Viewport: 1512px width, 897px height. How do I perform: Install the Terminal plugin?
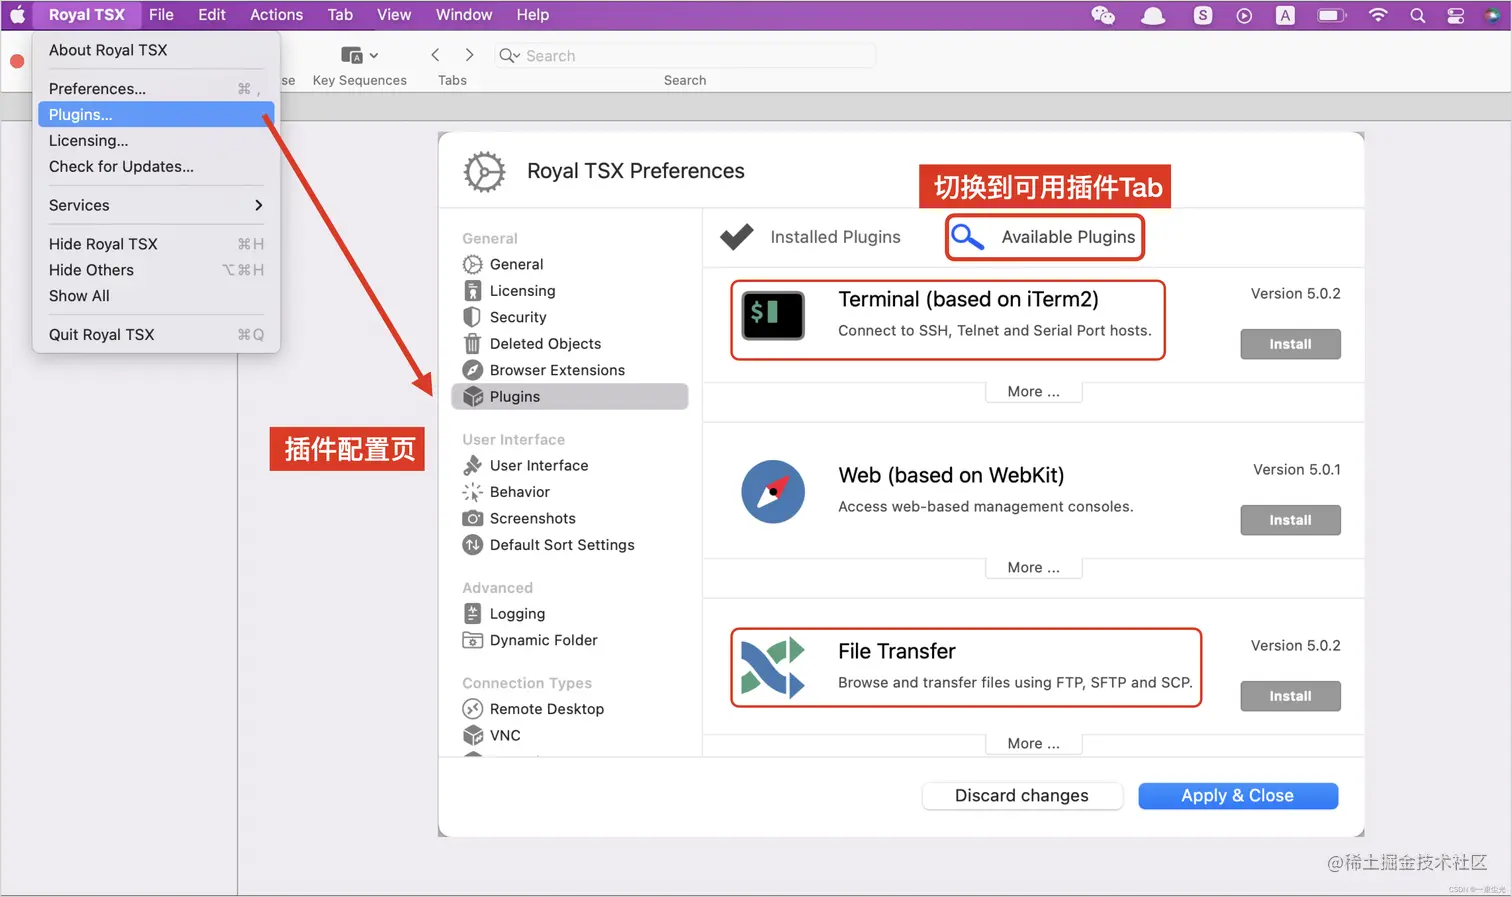tap(1290, 344)
